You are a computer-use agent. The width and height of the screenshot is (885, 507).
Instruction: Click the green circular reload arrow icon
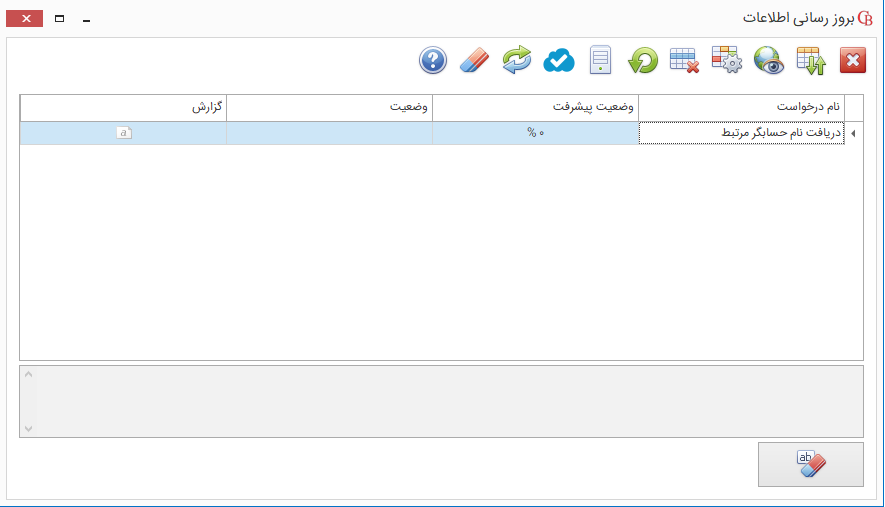coord(642,61)
